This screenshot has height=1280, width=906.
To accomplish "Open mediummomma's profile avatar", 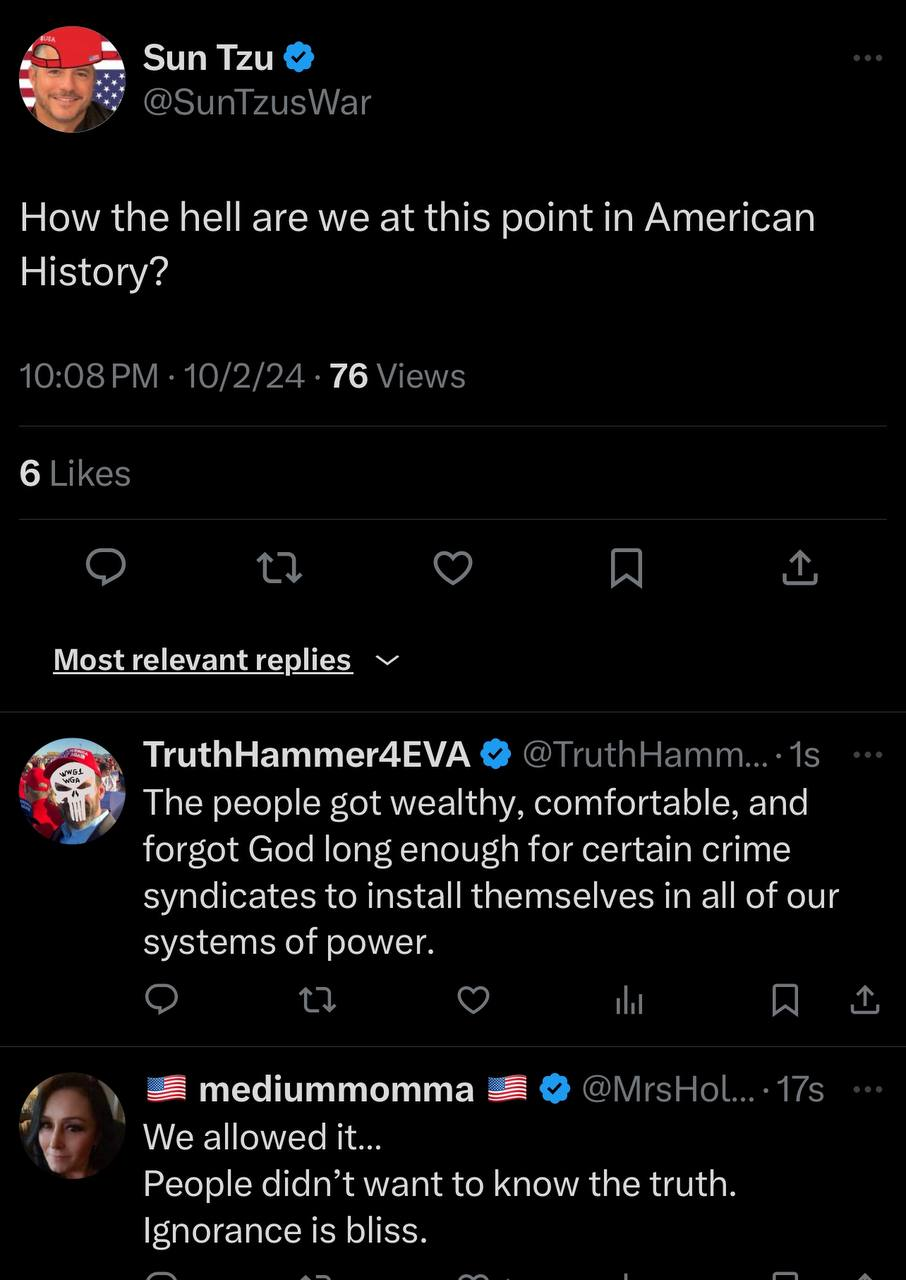I will 72,1126.
